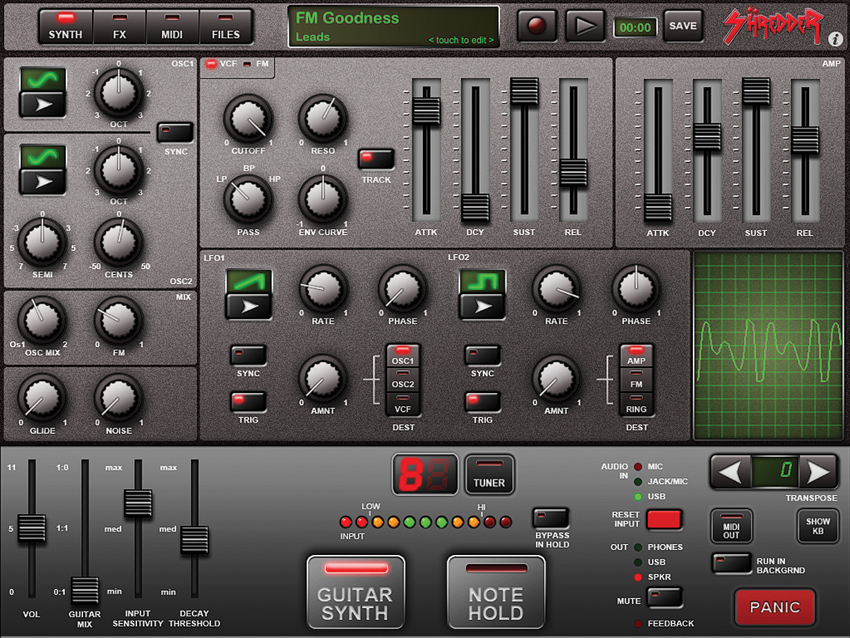Cycle LFO2 waveform with arrow button
Screen dimensions: 850x638
[x=482, y=306]
